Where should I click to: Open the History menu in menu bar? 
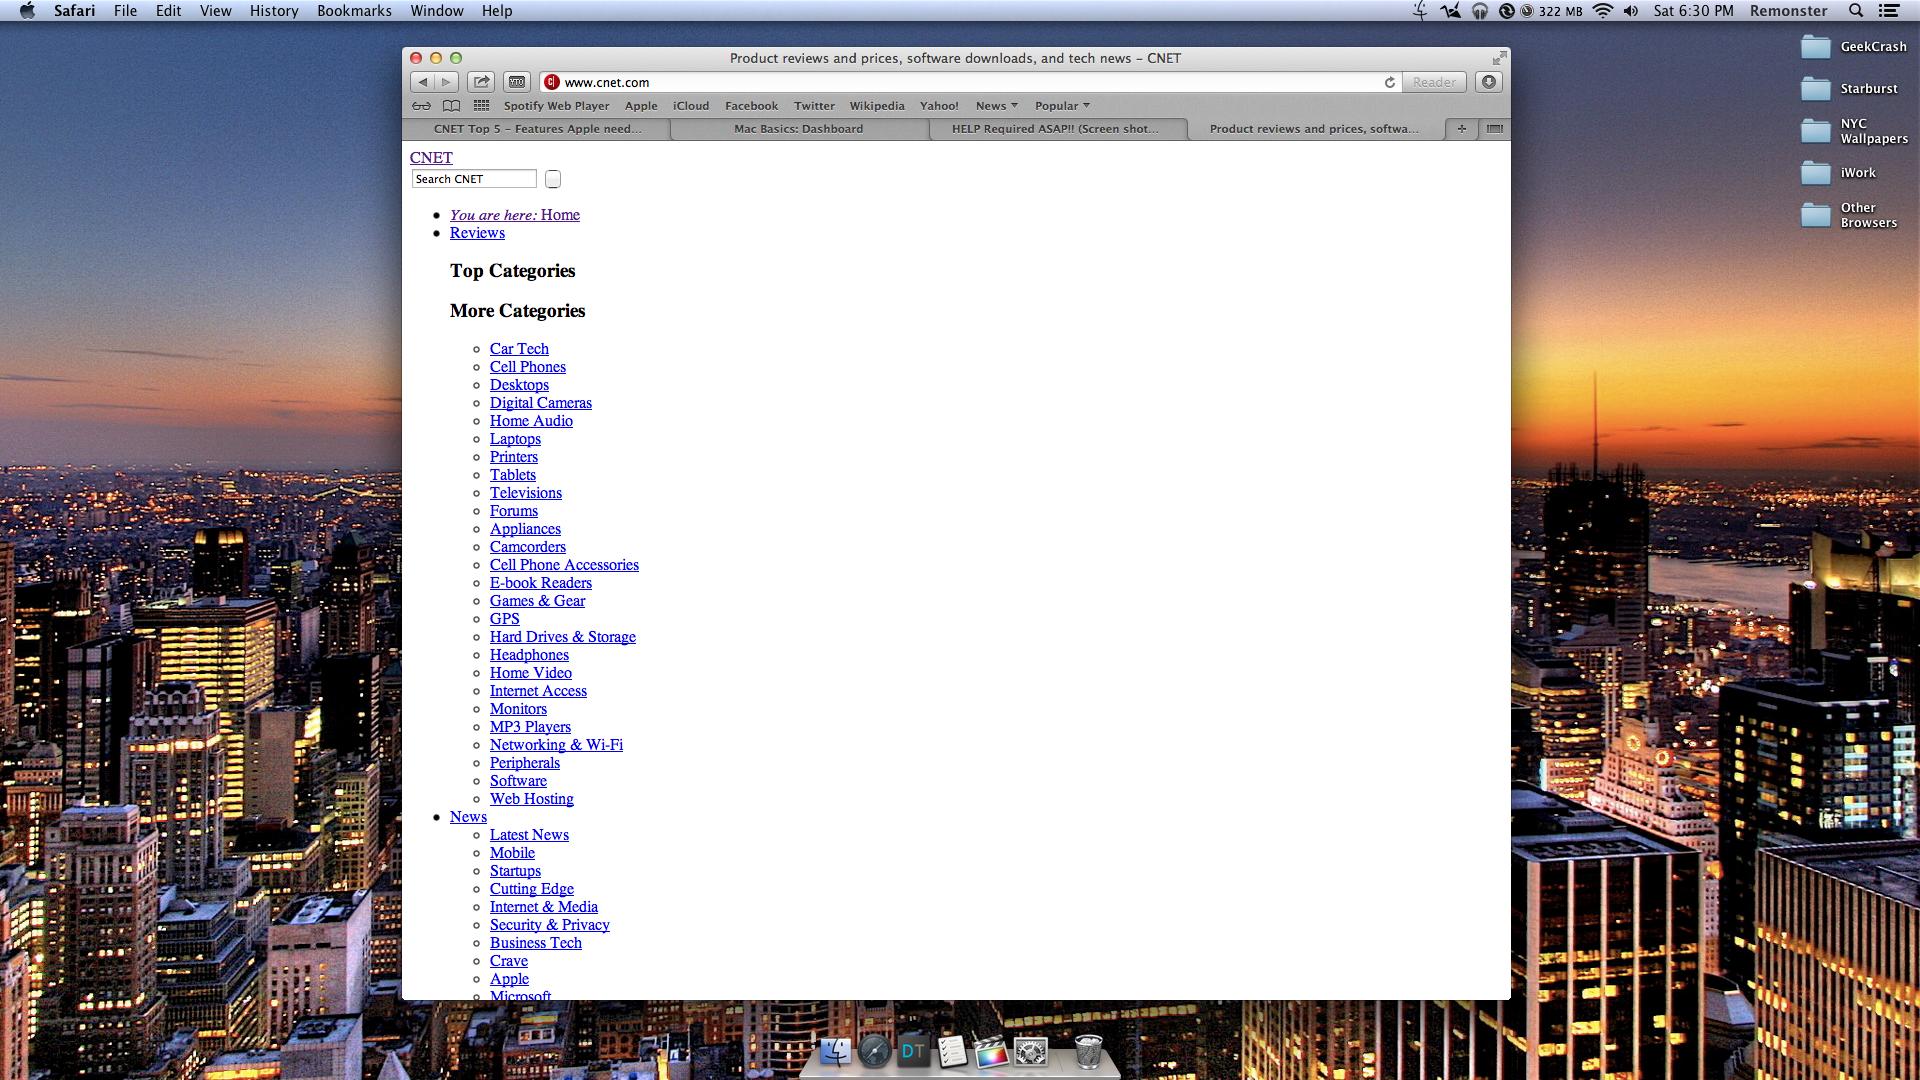tap(273, 11)
